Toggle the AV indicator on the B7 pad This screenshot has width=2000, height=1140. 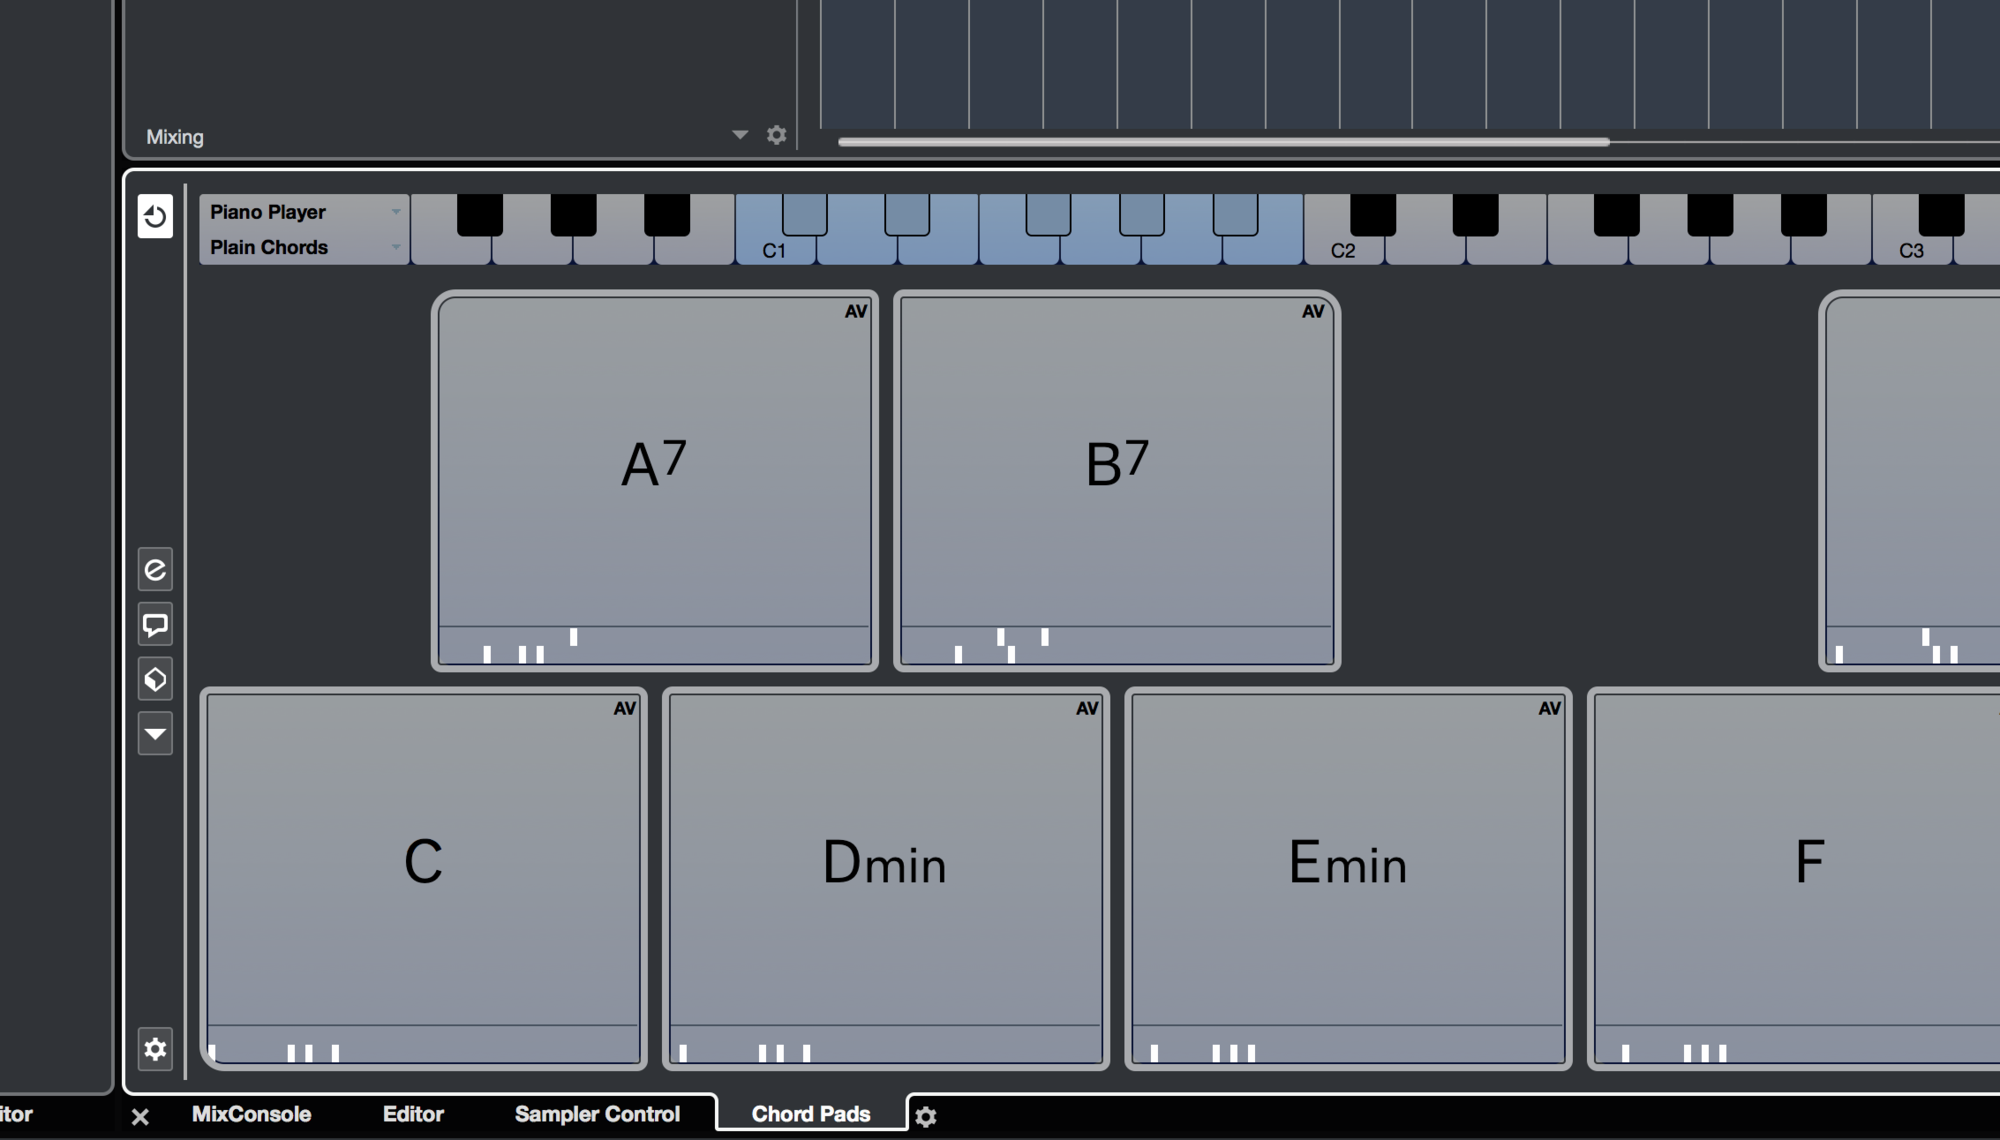1311,312
